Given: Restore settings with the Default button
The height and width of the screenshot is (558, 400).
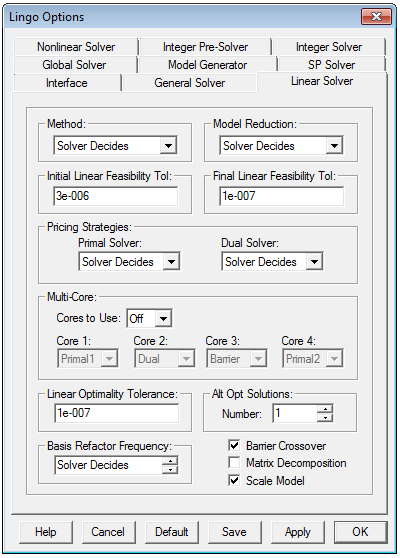Looking at the screenshot, I should coord(172,532).
